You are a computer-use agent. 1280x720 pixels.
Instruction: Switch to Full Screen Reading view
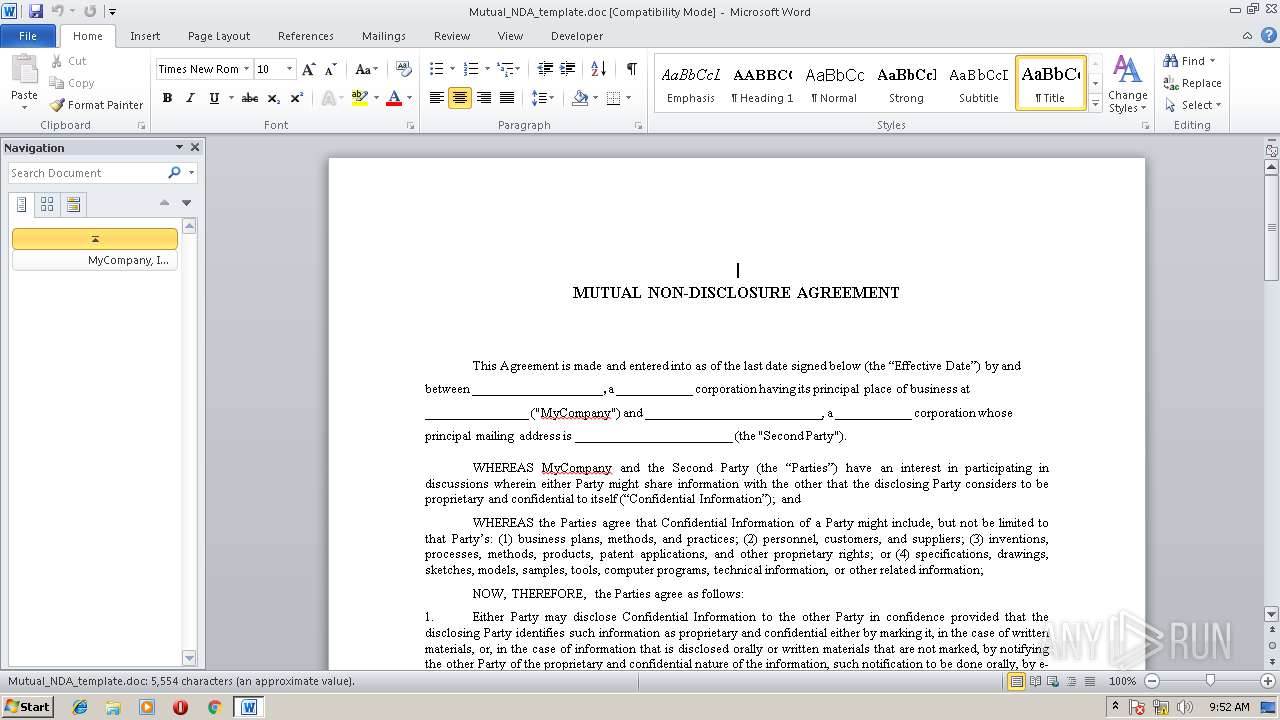1035,681
